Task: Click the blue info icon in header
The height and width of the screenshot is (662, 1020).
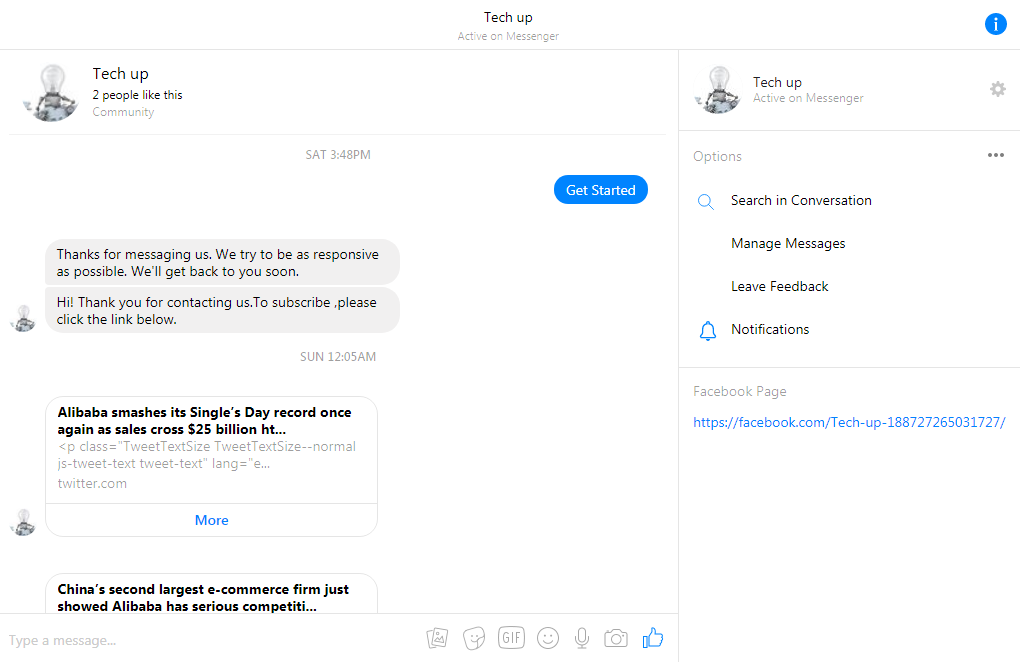Action: [x=995, y=24]
